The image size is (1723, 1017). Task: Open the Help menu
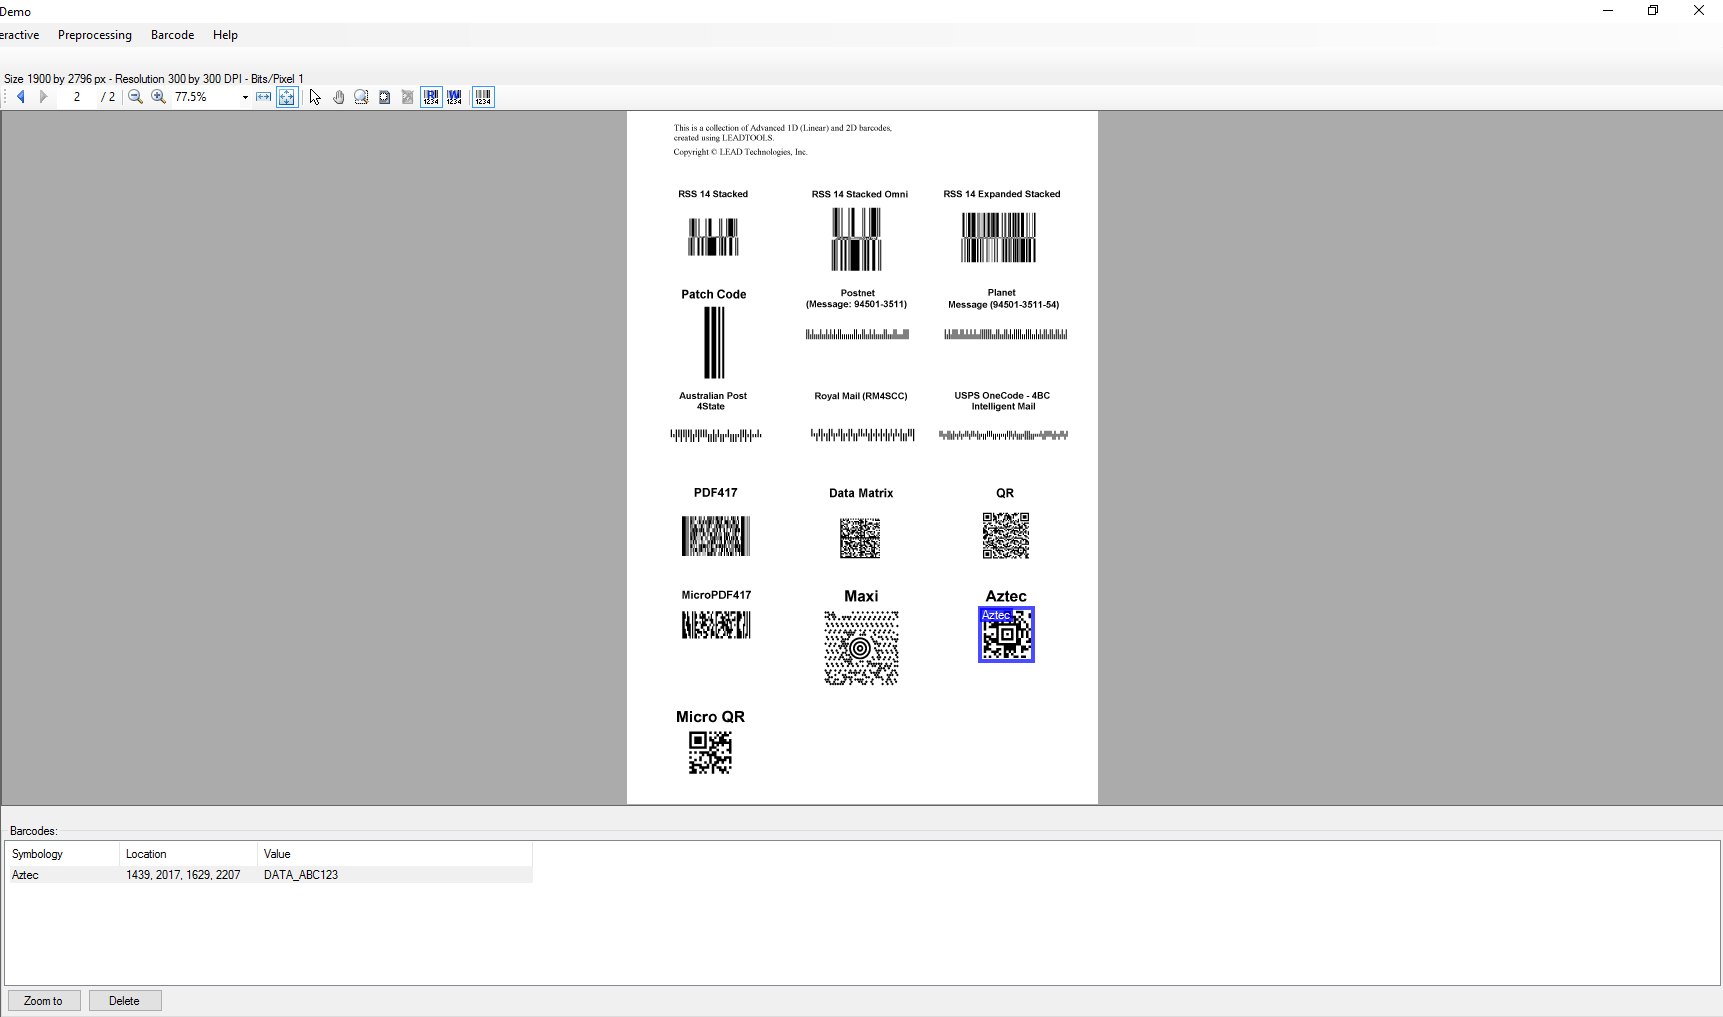225,35
